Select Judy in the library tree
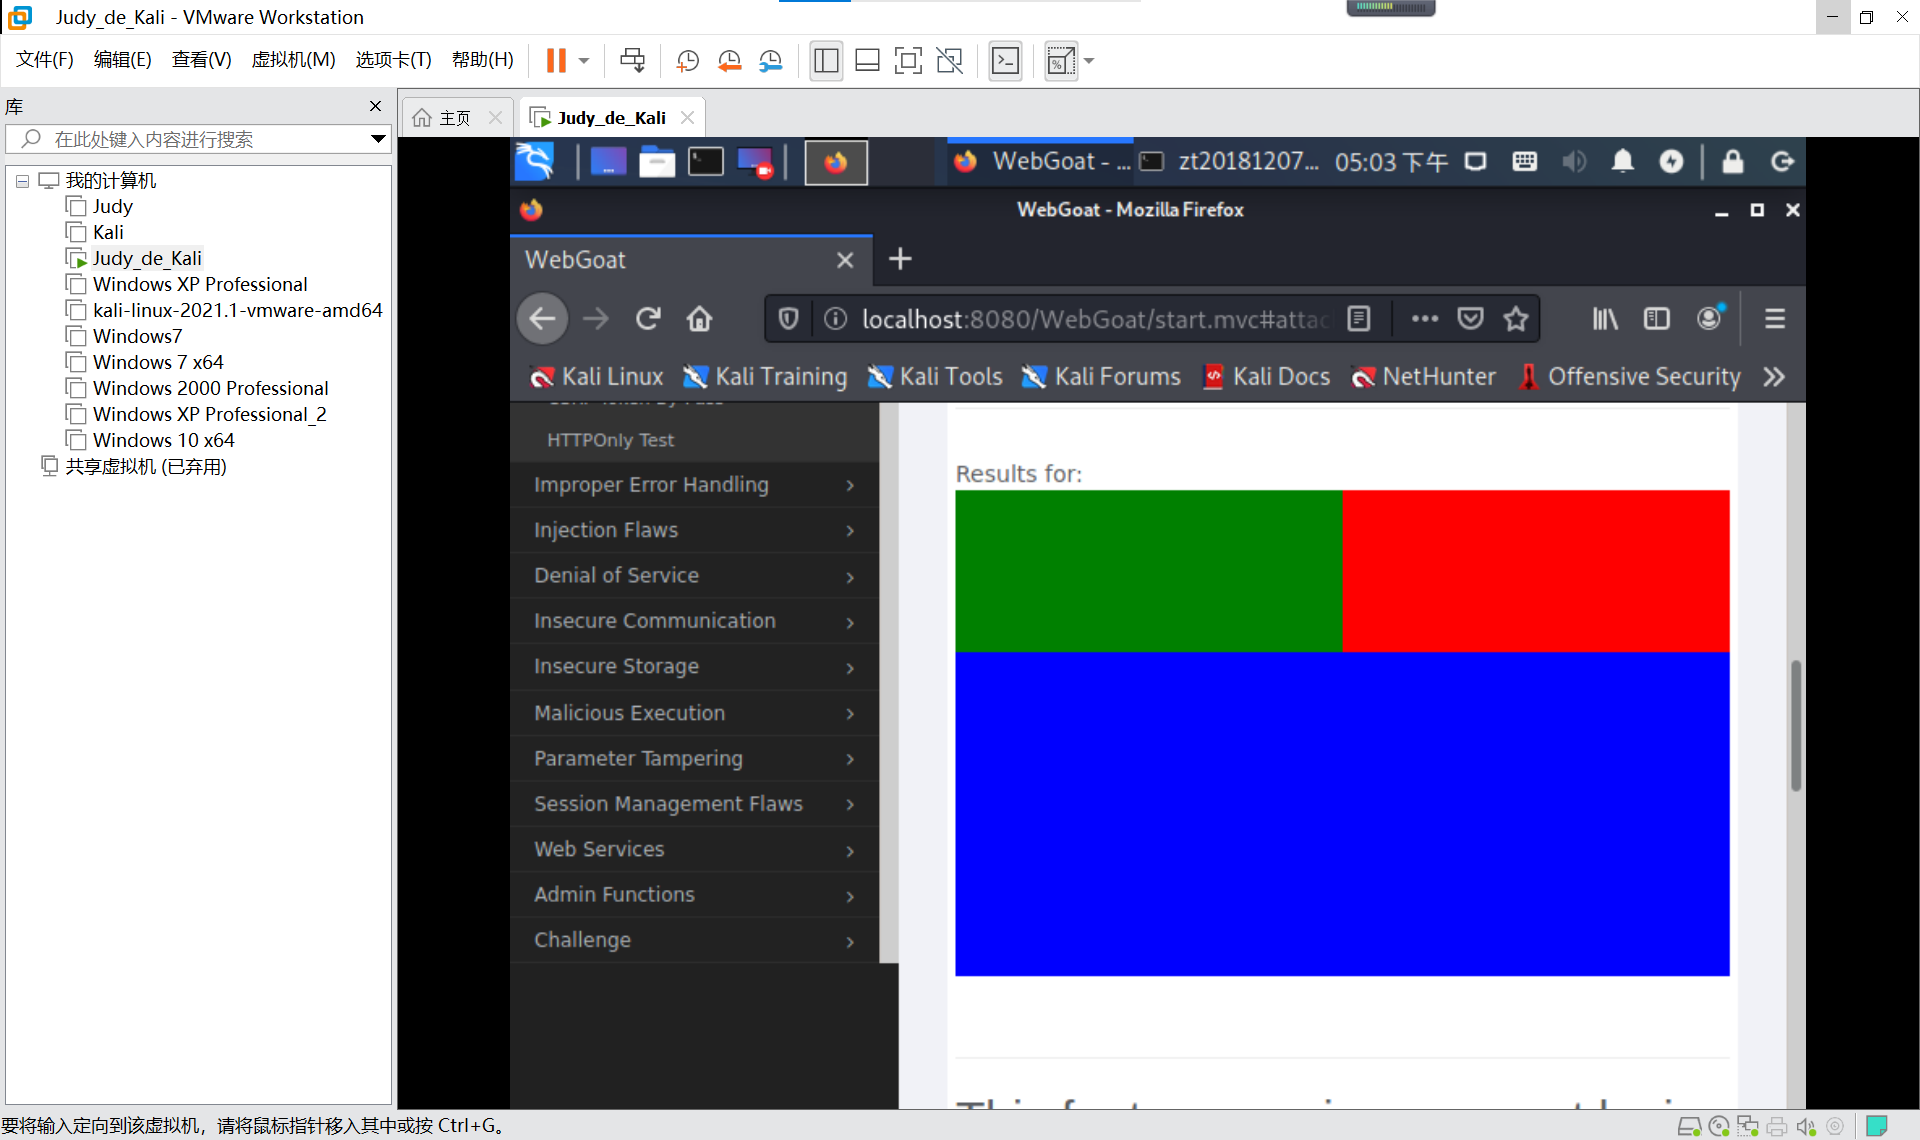 point(112,206)
